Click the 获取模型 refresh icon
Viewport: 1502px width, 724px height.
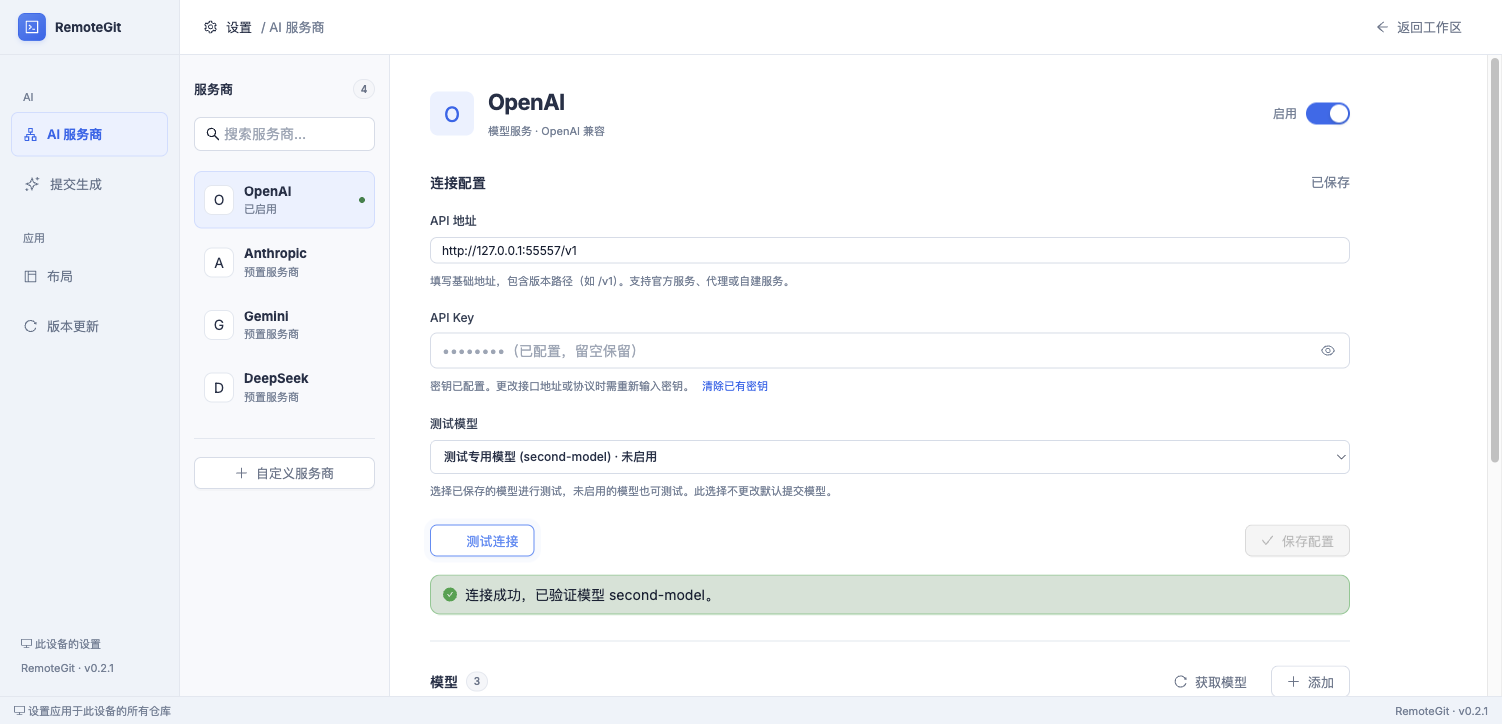(x=1180, y=682)
